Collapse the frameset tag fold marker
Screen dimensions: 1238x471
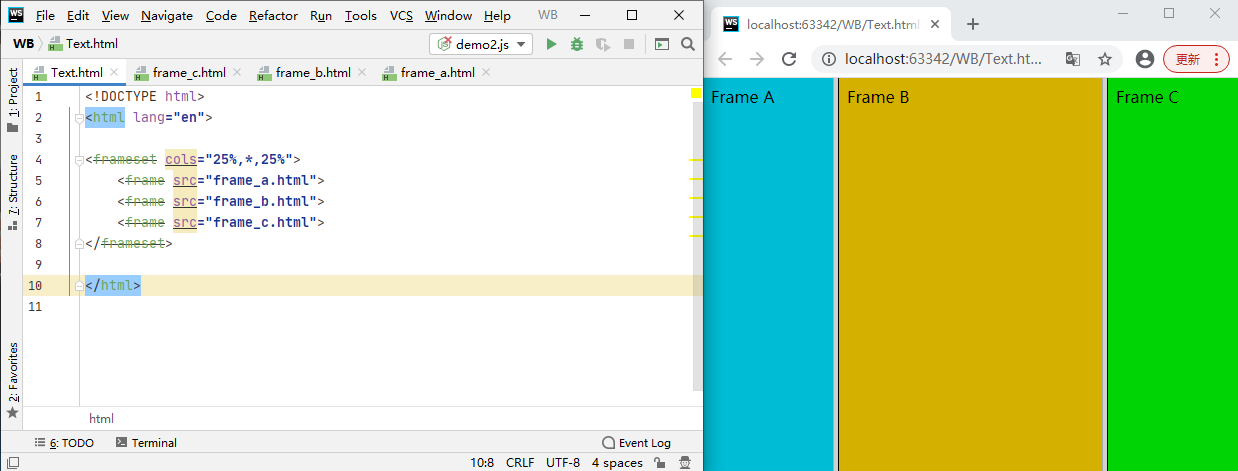click(78, 160)
